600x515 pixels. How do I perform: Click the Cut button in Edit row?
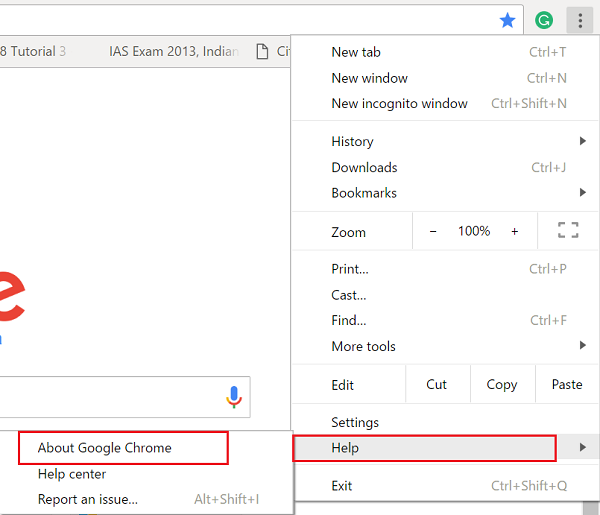tap(437, 384)
